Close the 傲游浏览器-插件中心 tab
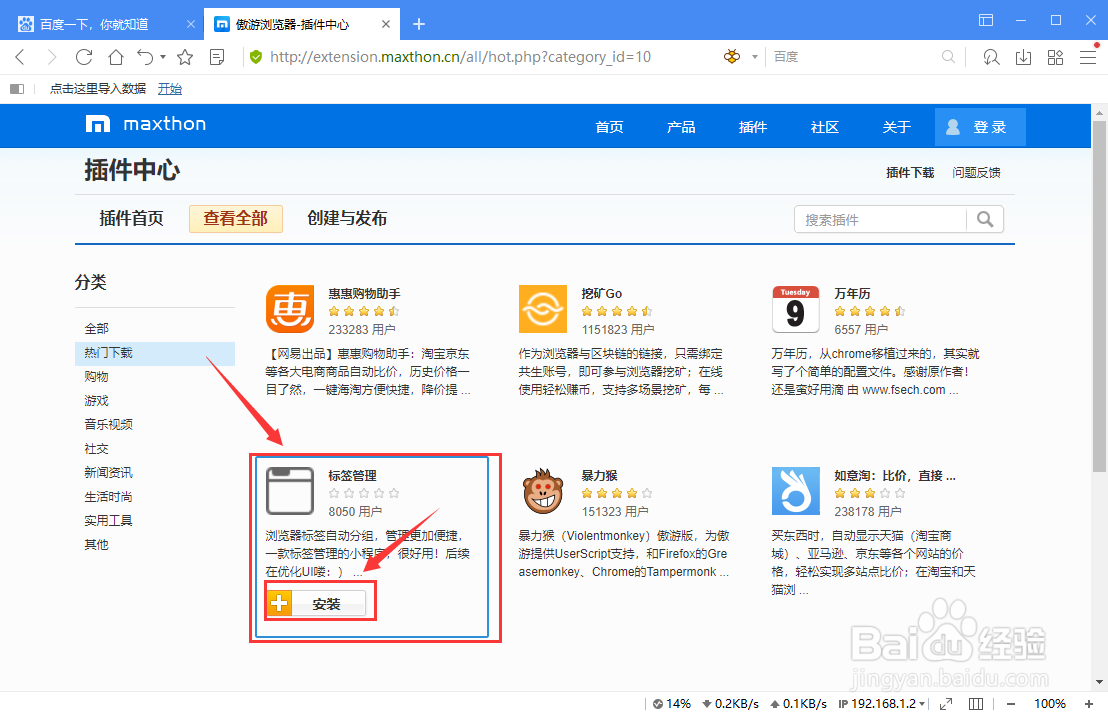This screenshot has height=716, width=1108. point(386,24)
